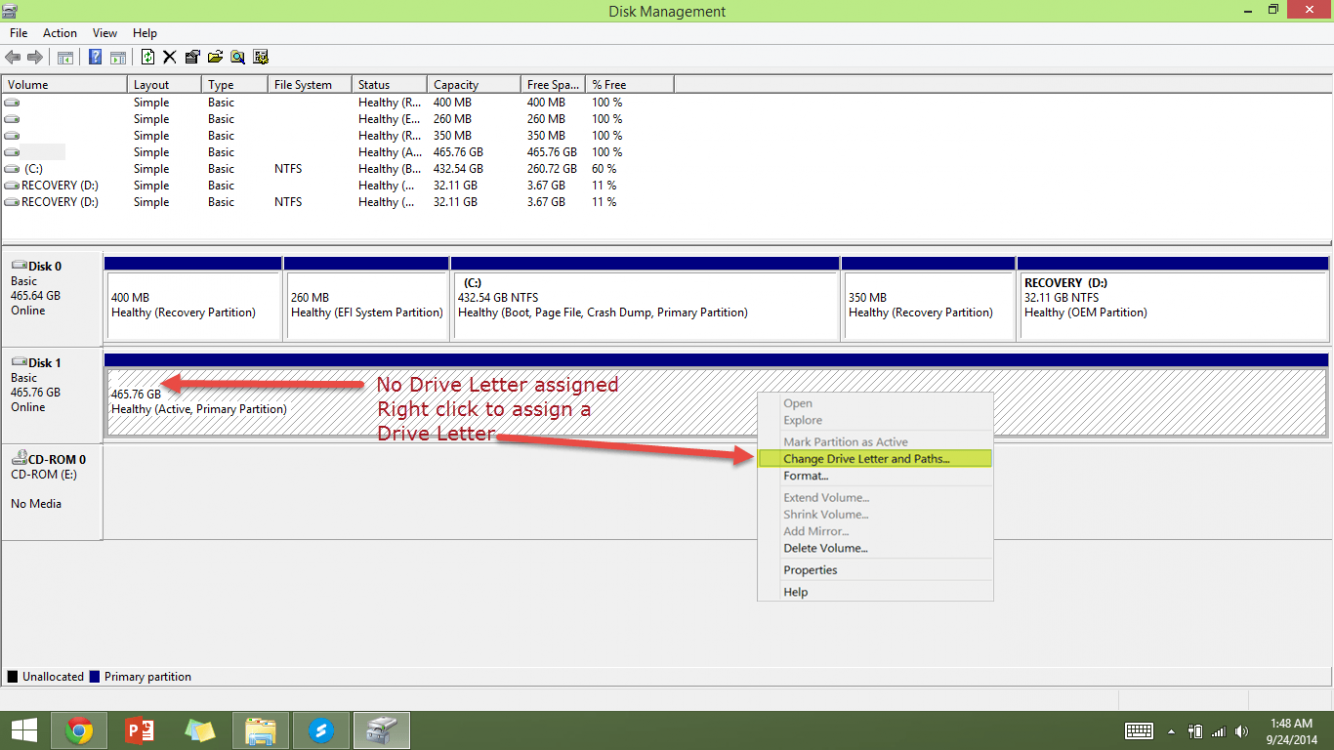
Task: Open the blue S app taskbar icon
Action: [x=321, y=731]
